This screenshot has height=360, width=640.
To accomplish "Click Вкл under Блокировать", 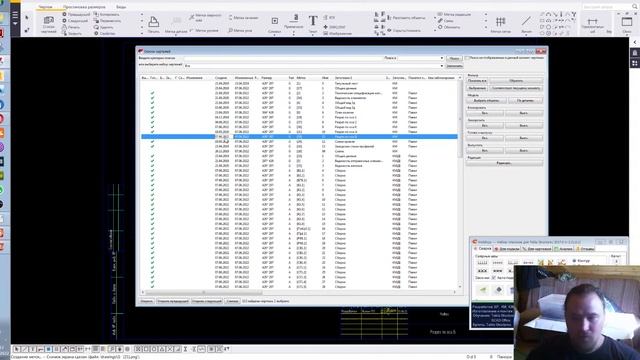I will tap(485, 113).
